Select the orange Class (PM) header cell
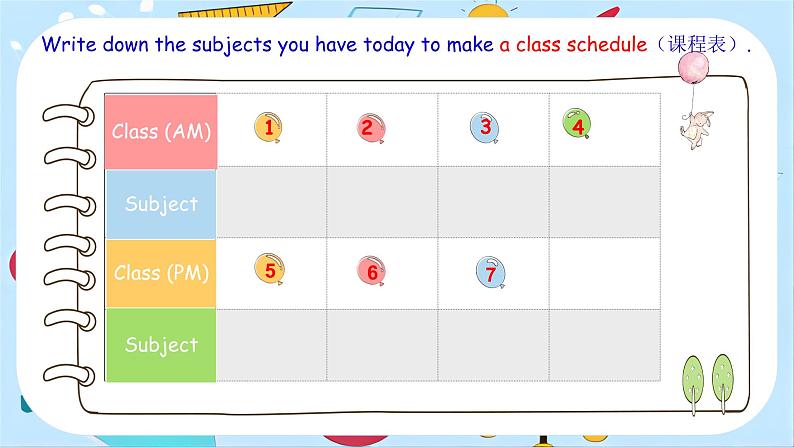This screenshot has width=794, height=447. [161, 273]
